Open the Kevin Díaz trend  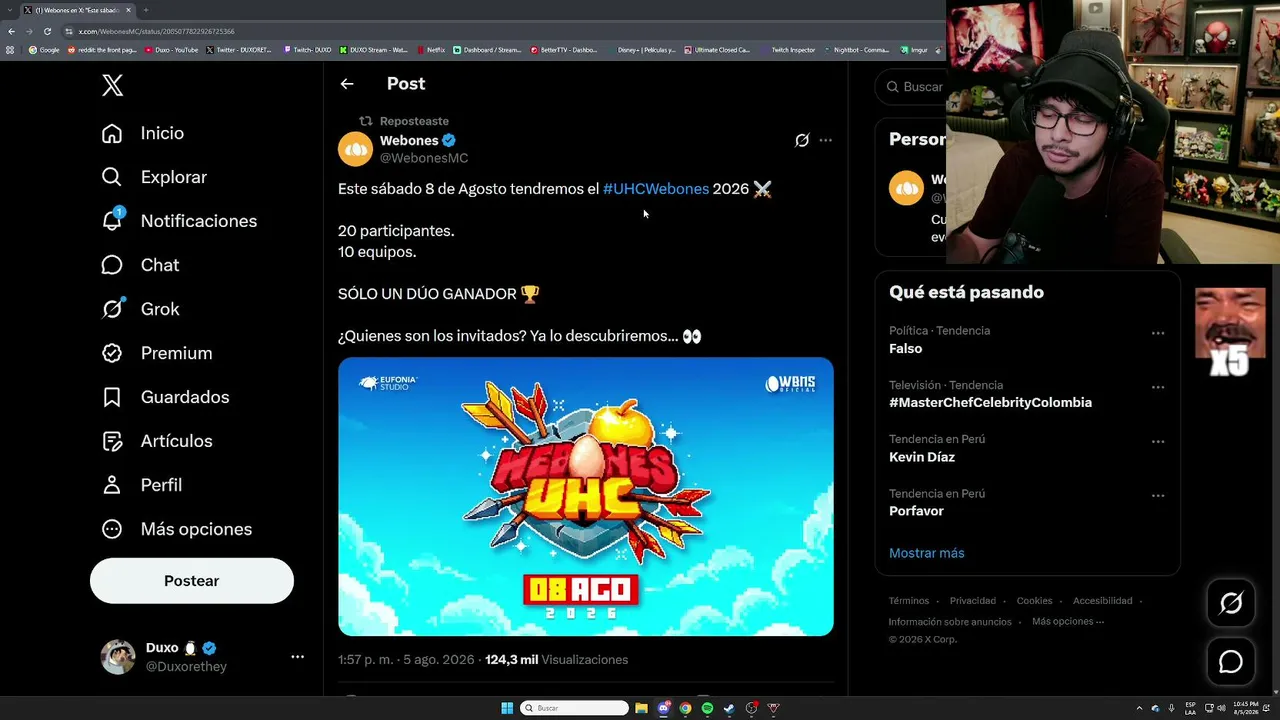(922, 457)
